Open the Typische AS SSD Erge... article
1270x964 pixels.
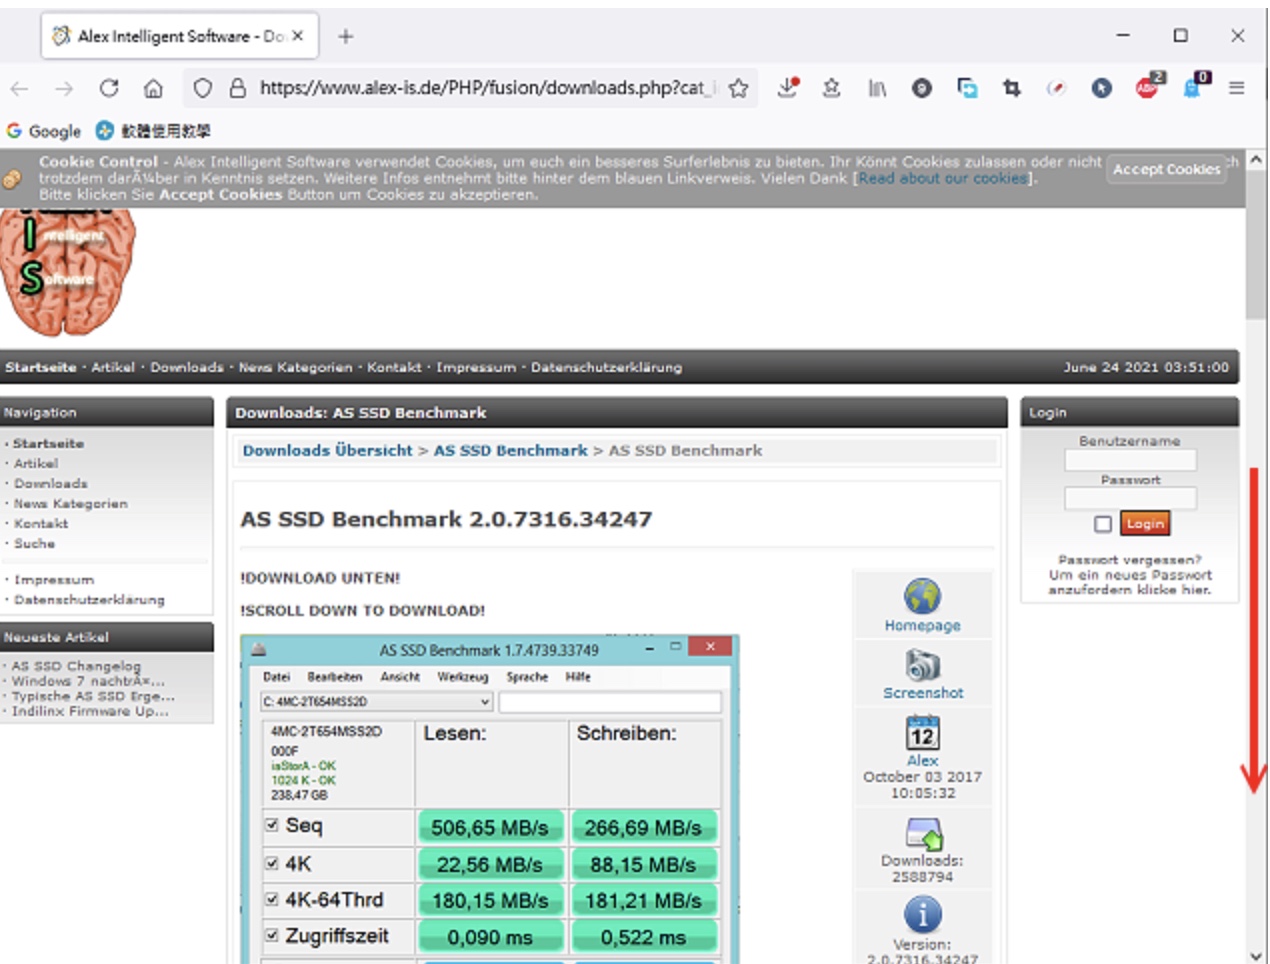click(x=93, y=695)
